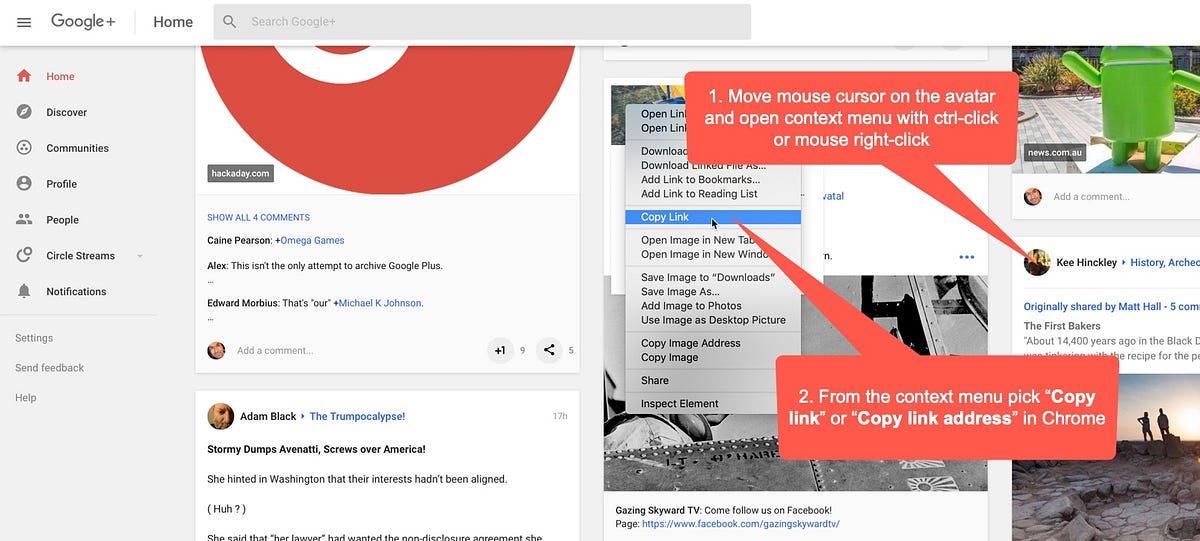The height and width of the screenshot is (541, 1200).
Task: Click the +1 button on hackaday post
Action: coord(500,350)
